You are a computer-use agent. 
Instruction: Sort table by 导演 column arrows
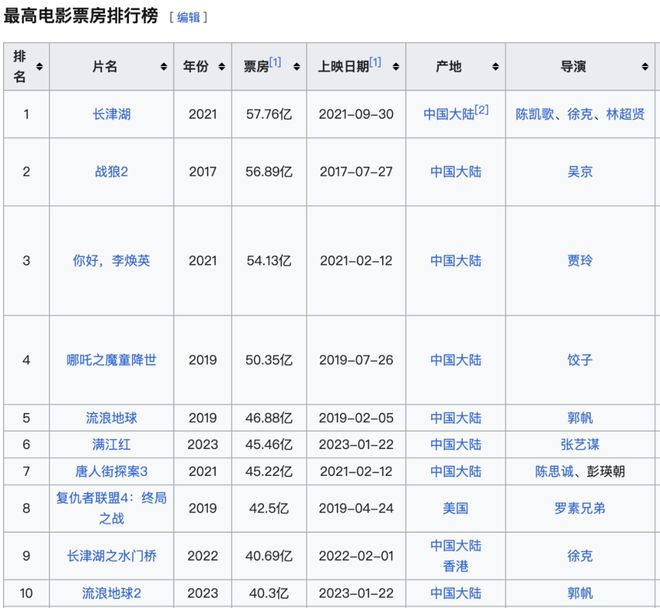point(645,67)
